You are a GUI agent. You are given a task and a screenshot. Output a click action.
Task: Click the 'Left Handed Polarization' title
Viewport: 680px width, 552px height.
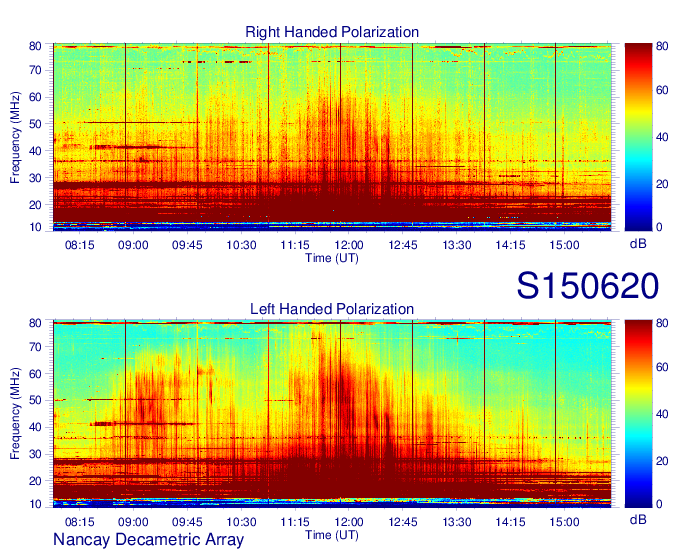pyautogui.click(x=332, y=309)
